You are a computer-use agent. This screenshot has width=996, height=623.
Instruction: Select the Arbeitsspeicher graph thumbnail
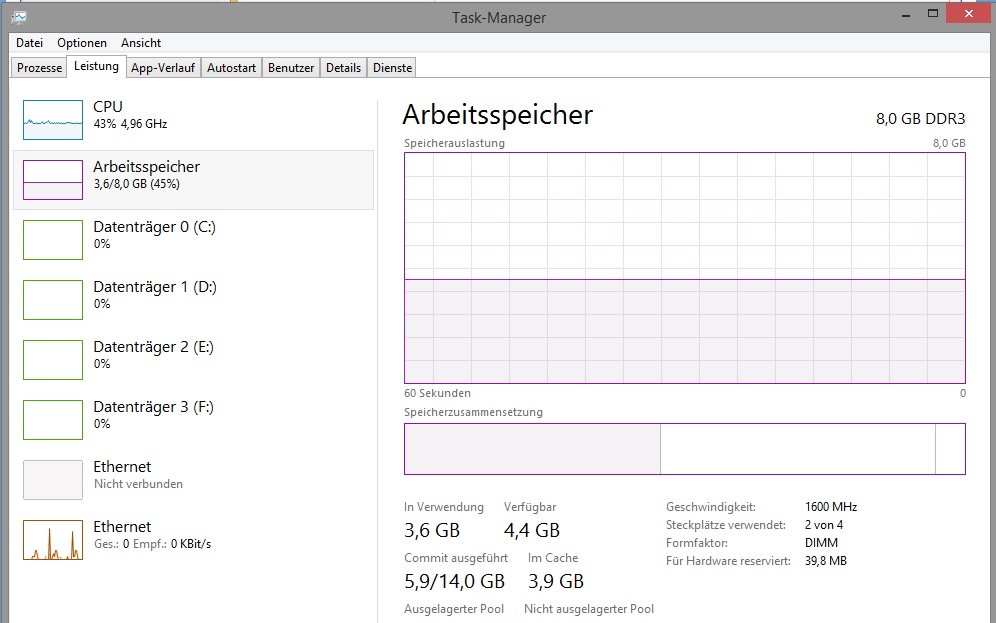53,180
